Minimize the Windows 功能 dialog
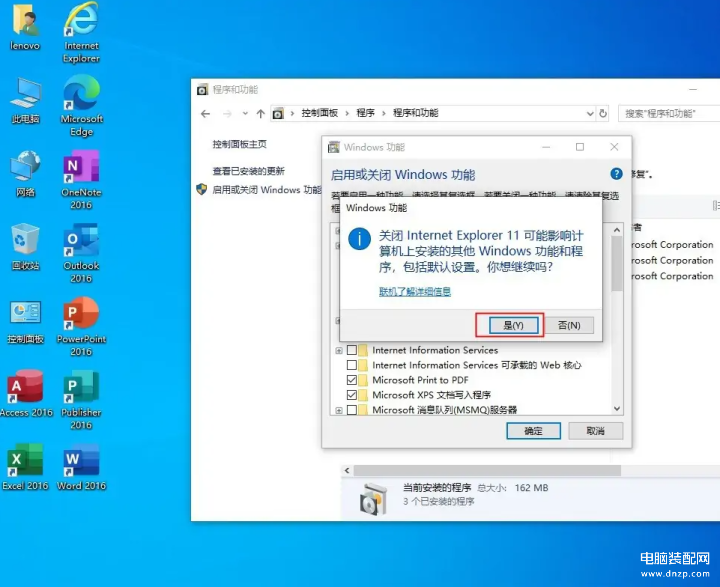 coord(546,147)
